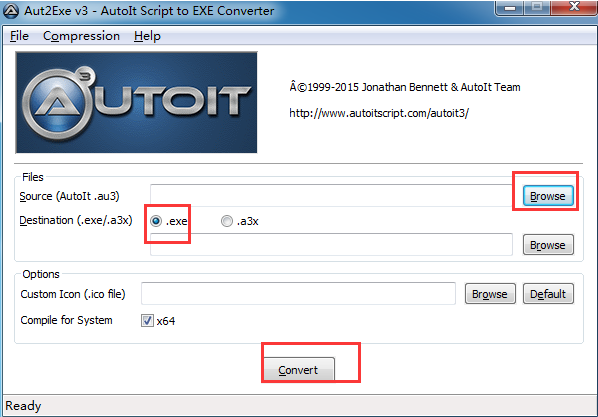The width and height of the screenshot is (598, 417).
Task: Click the AutoIt logo banner
Action: [x=136, y=103]
